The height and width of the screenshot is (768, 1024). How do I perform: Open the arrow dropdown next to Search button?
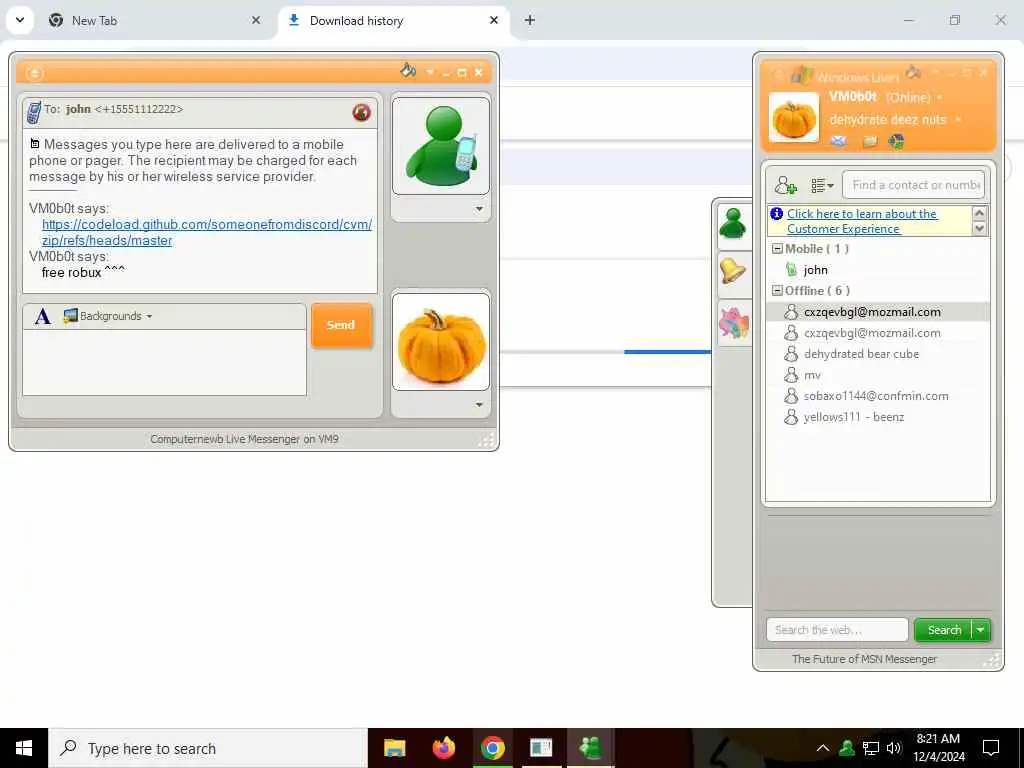tap(981, 630)
